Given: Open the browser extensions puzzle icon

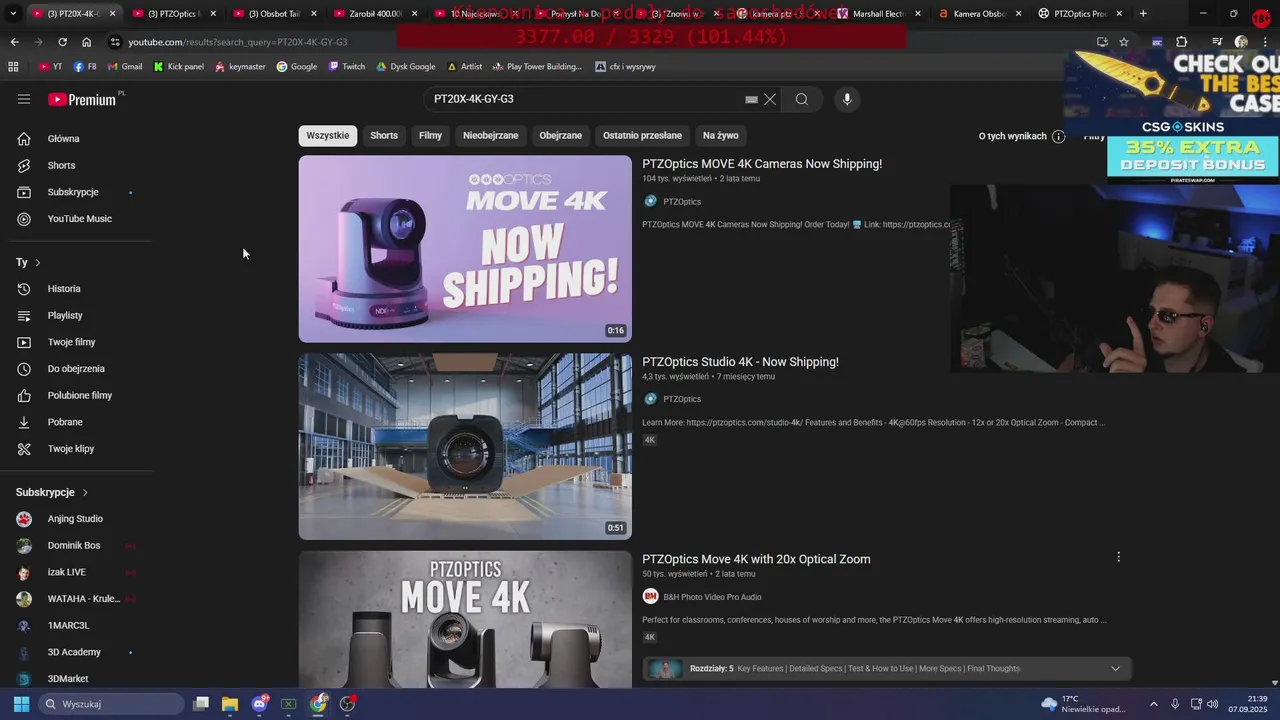Looking at the screenshot, I should click(1182, 42).
